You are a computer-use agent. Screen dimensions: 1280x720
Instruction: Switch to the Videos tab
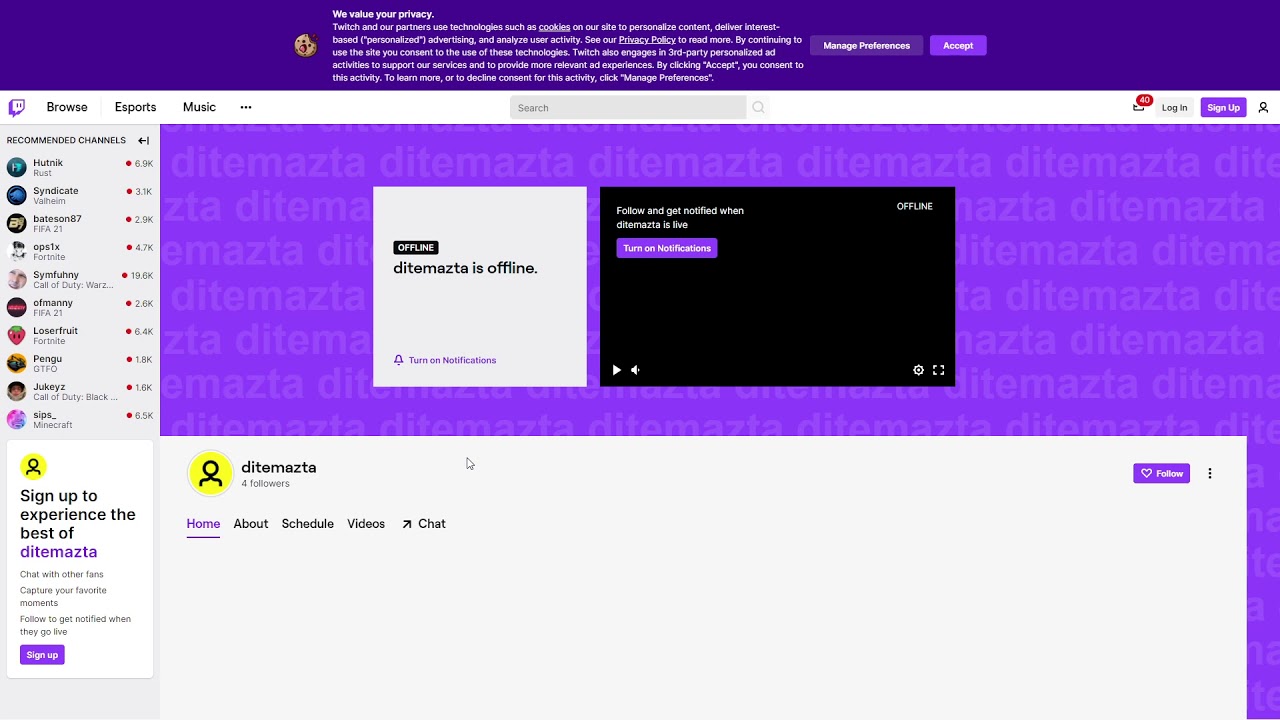pyautogui.click(x=366, y=524)
